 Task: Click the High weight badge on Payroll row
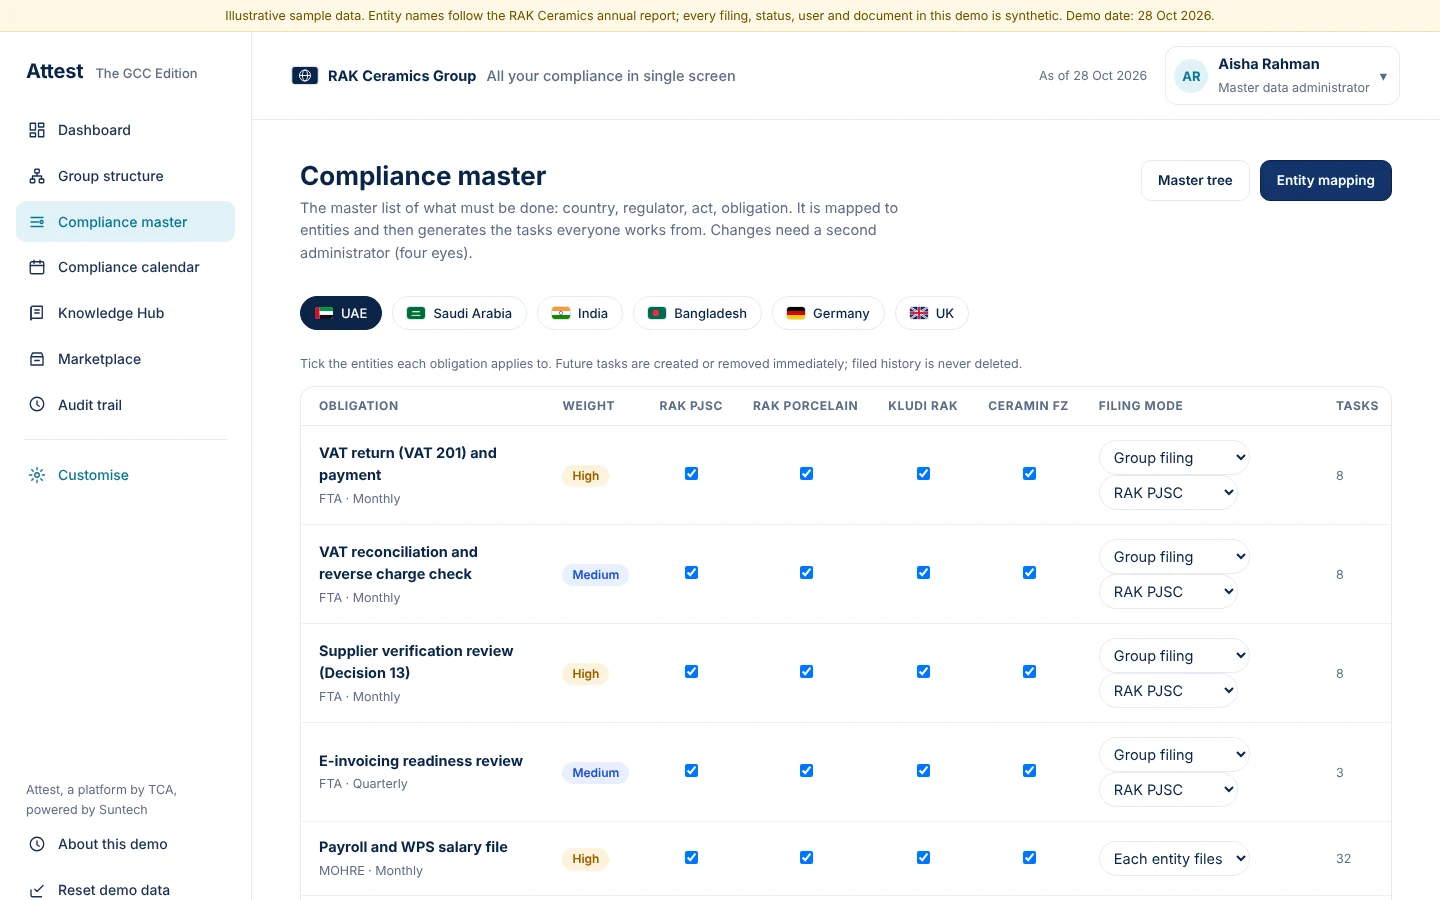(586, 859)
